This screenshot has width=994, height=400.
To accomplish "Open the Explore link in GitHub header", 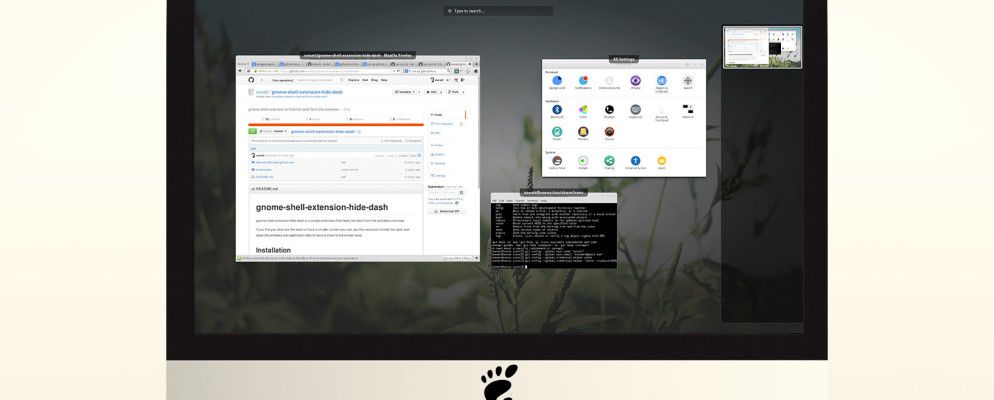I will pyautogui.click(x=354, y=80).
